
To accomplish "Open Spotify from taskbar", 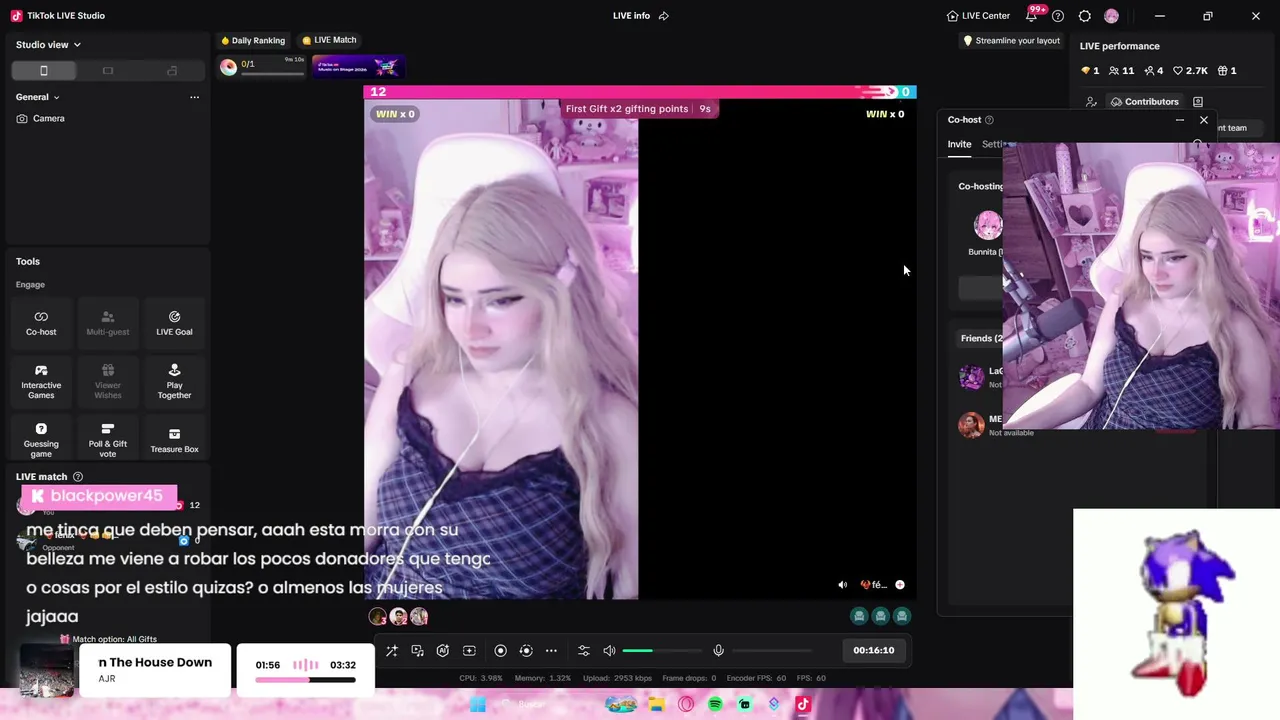I will [715, 705].
